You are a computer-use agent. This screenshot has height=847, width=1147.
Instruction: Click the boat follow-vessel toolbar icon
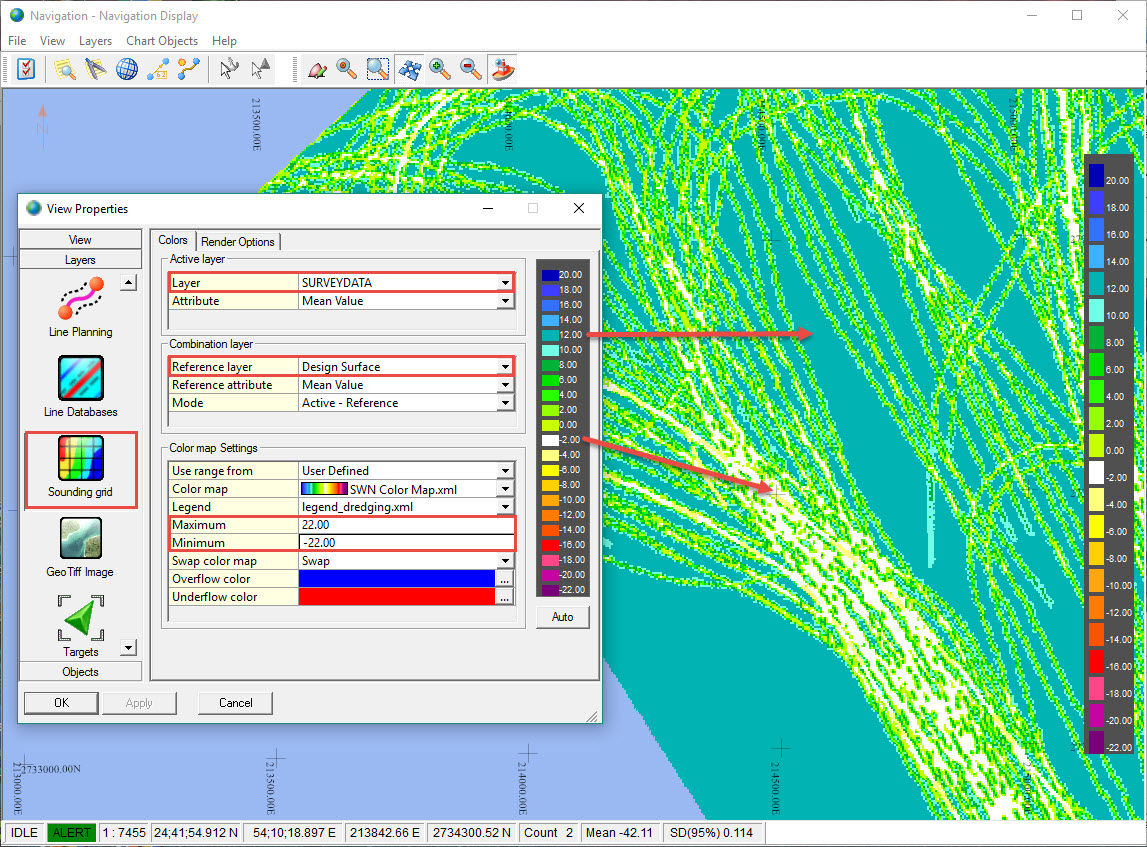click(502, 69)
